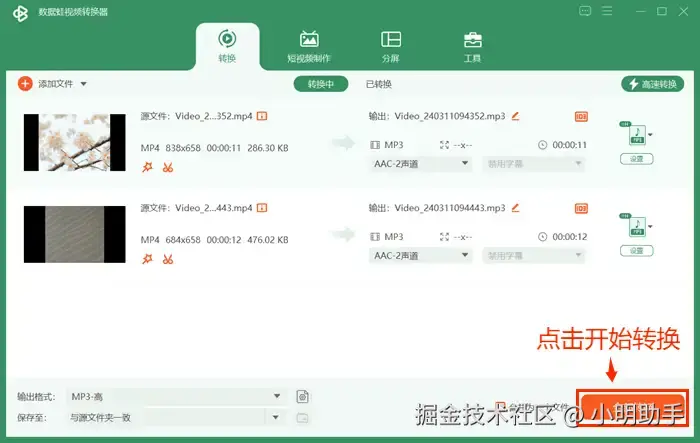Image resolution: width=700 pixels, height=443 pixels.
Task: Switch to the 短视频制作 tab
Action: pyautogui.click(x=309, y=47)
